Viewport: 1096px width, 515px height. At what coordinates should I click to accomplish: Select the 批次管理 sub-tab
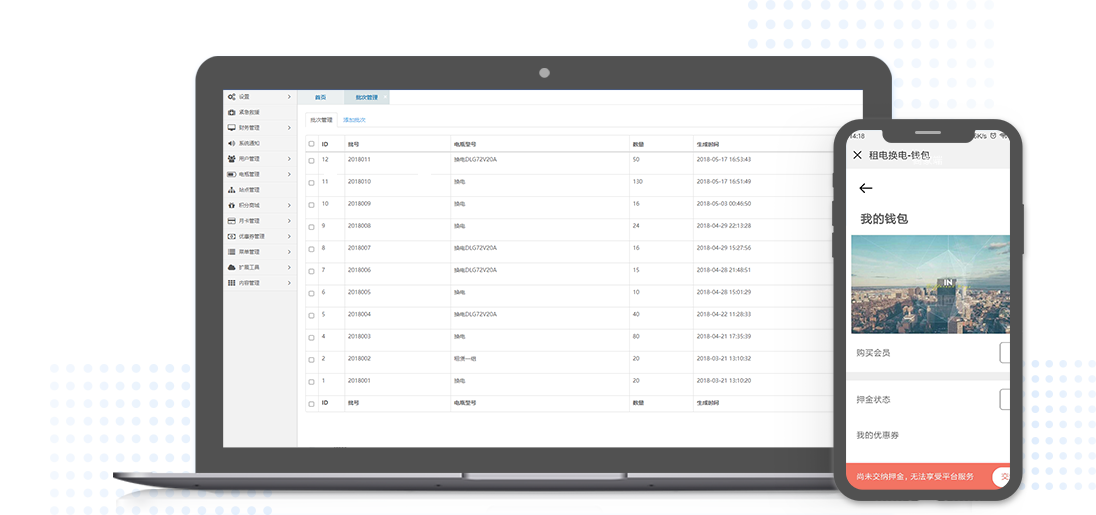coord(321,120)
